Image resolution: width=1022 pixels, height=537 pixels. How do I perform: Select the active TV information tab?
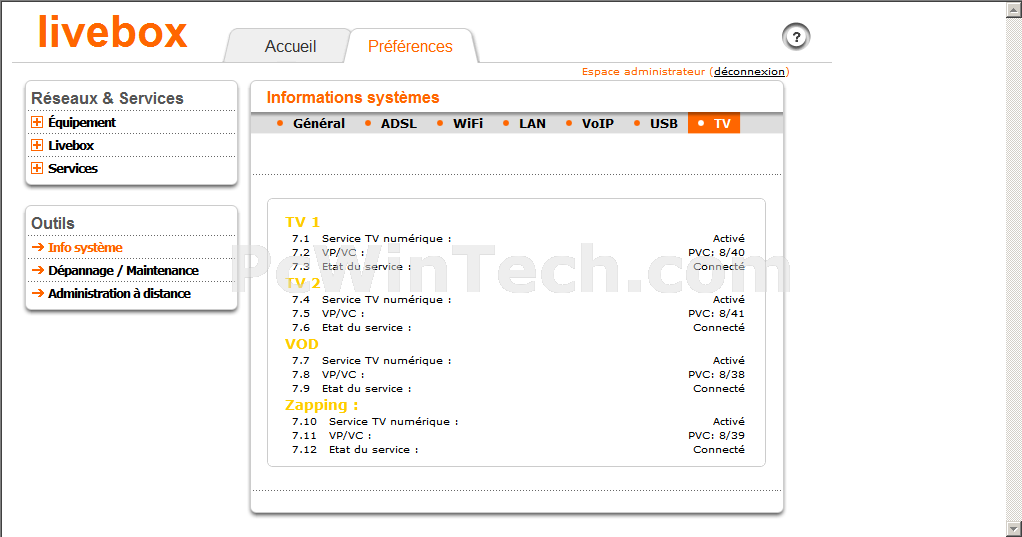[714, 123]
